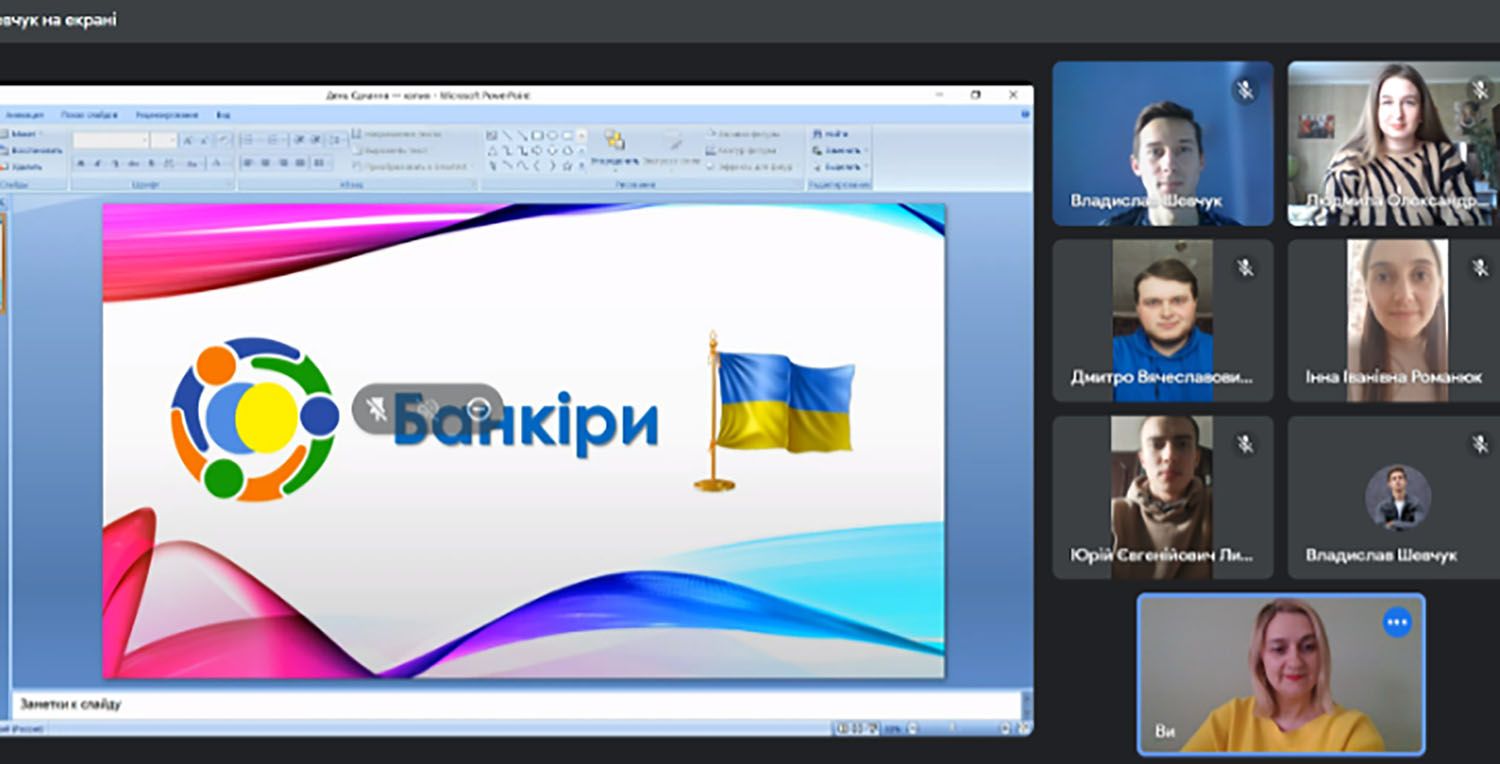Center text in paragraph group

[265, 163]
